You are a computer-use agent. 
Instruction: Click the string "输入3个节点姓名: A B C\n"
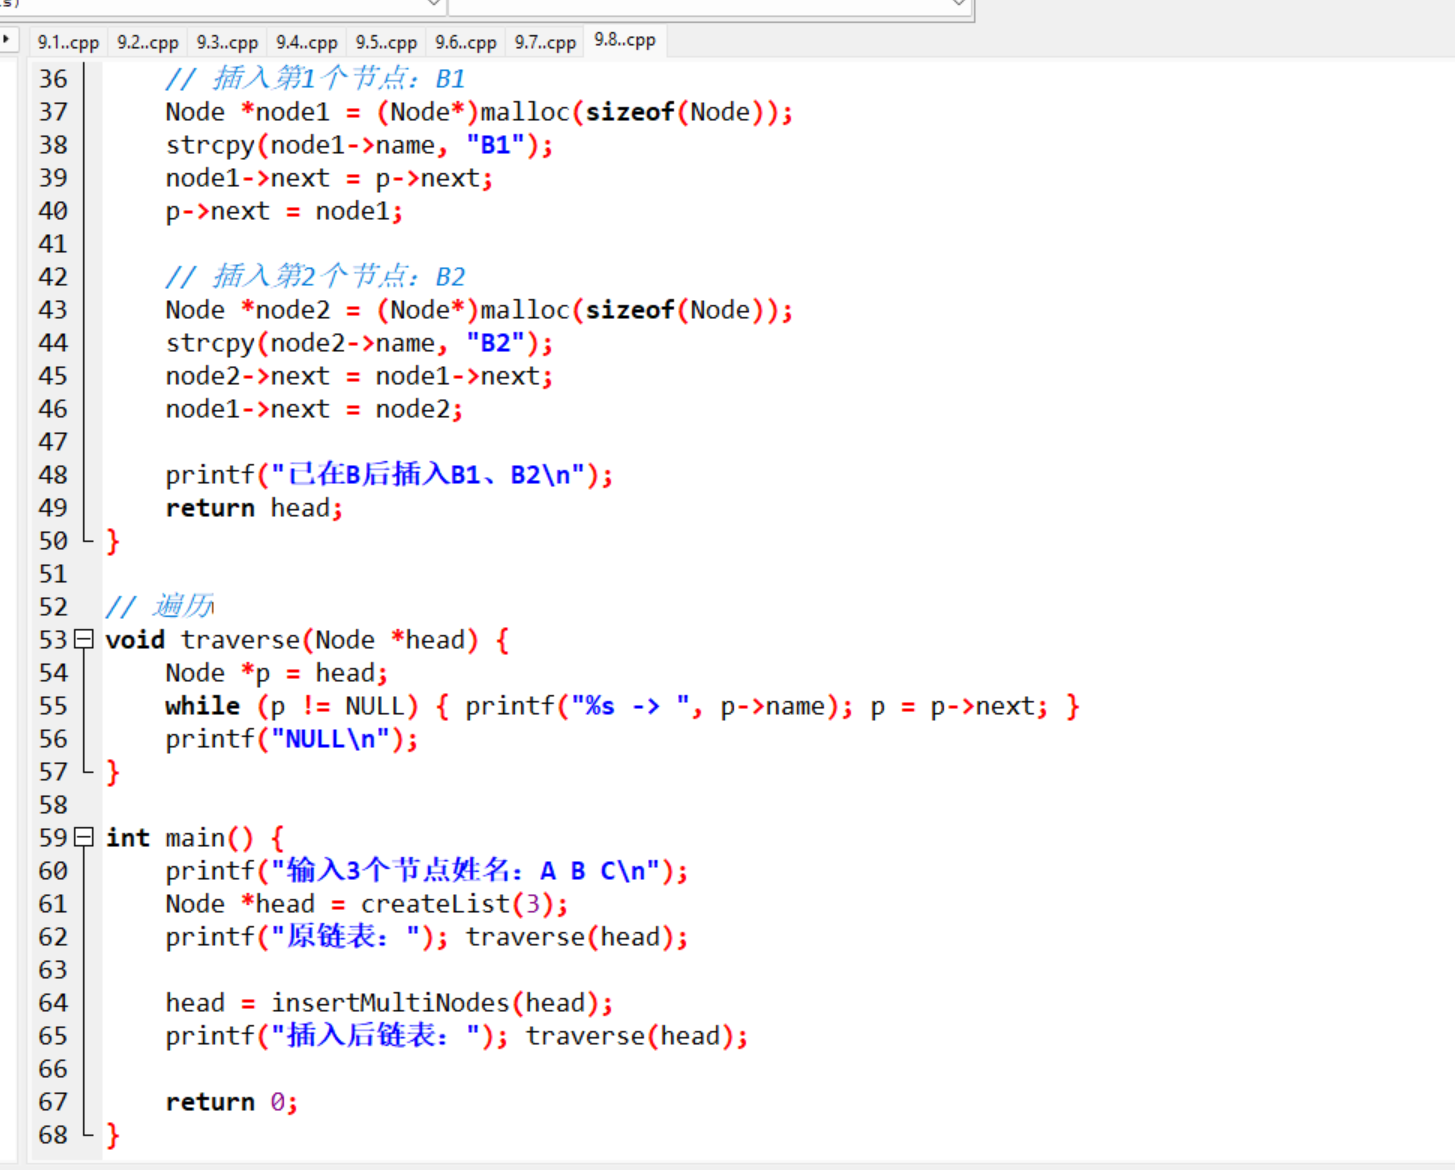coord(465,871)
